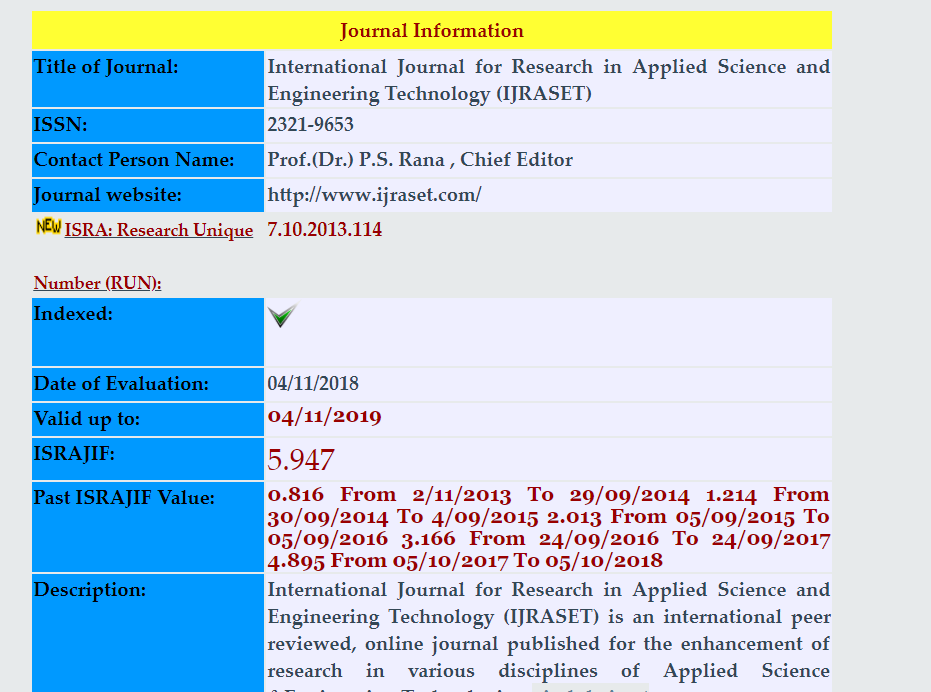Select the full IJRASET journal title text
The width and height of the screenshot is (931, 692).
tap(548, 80)
